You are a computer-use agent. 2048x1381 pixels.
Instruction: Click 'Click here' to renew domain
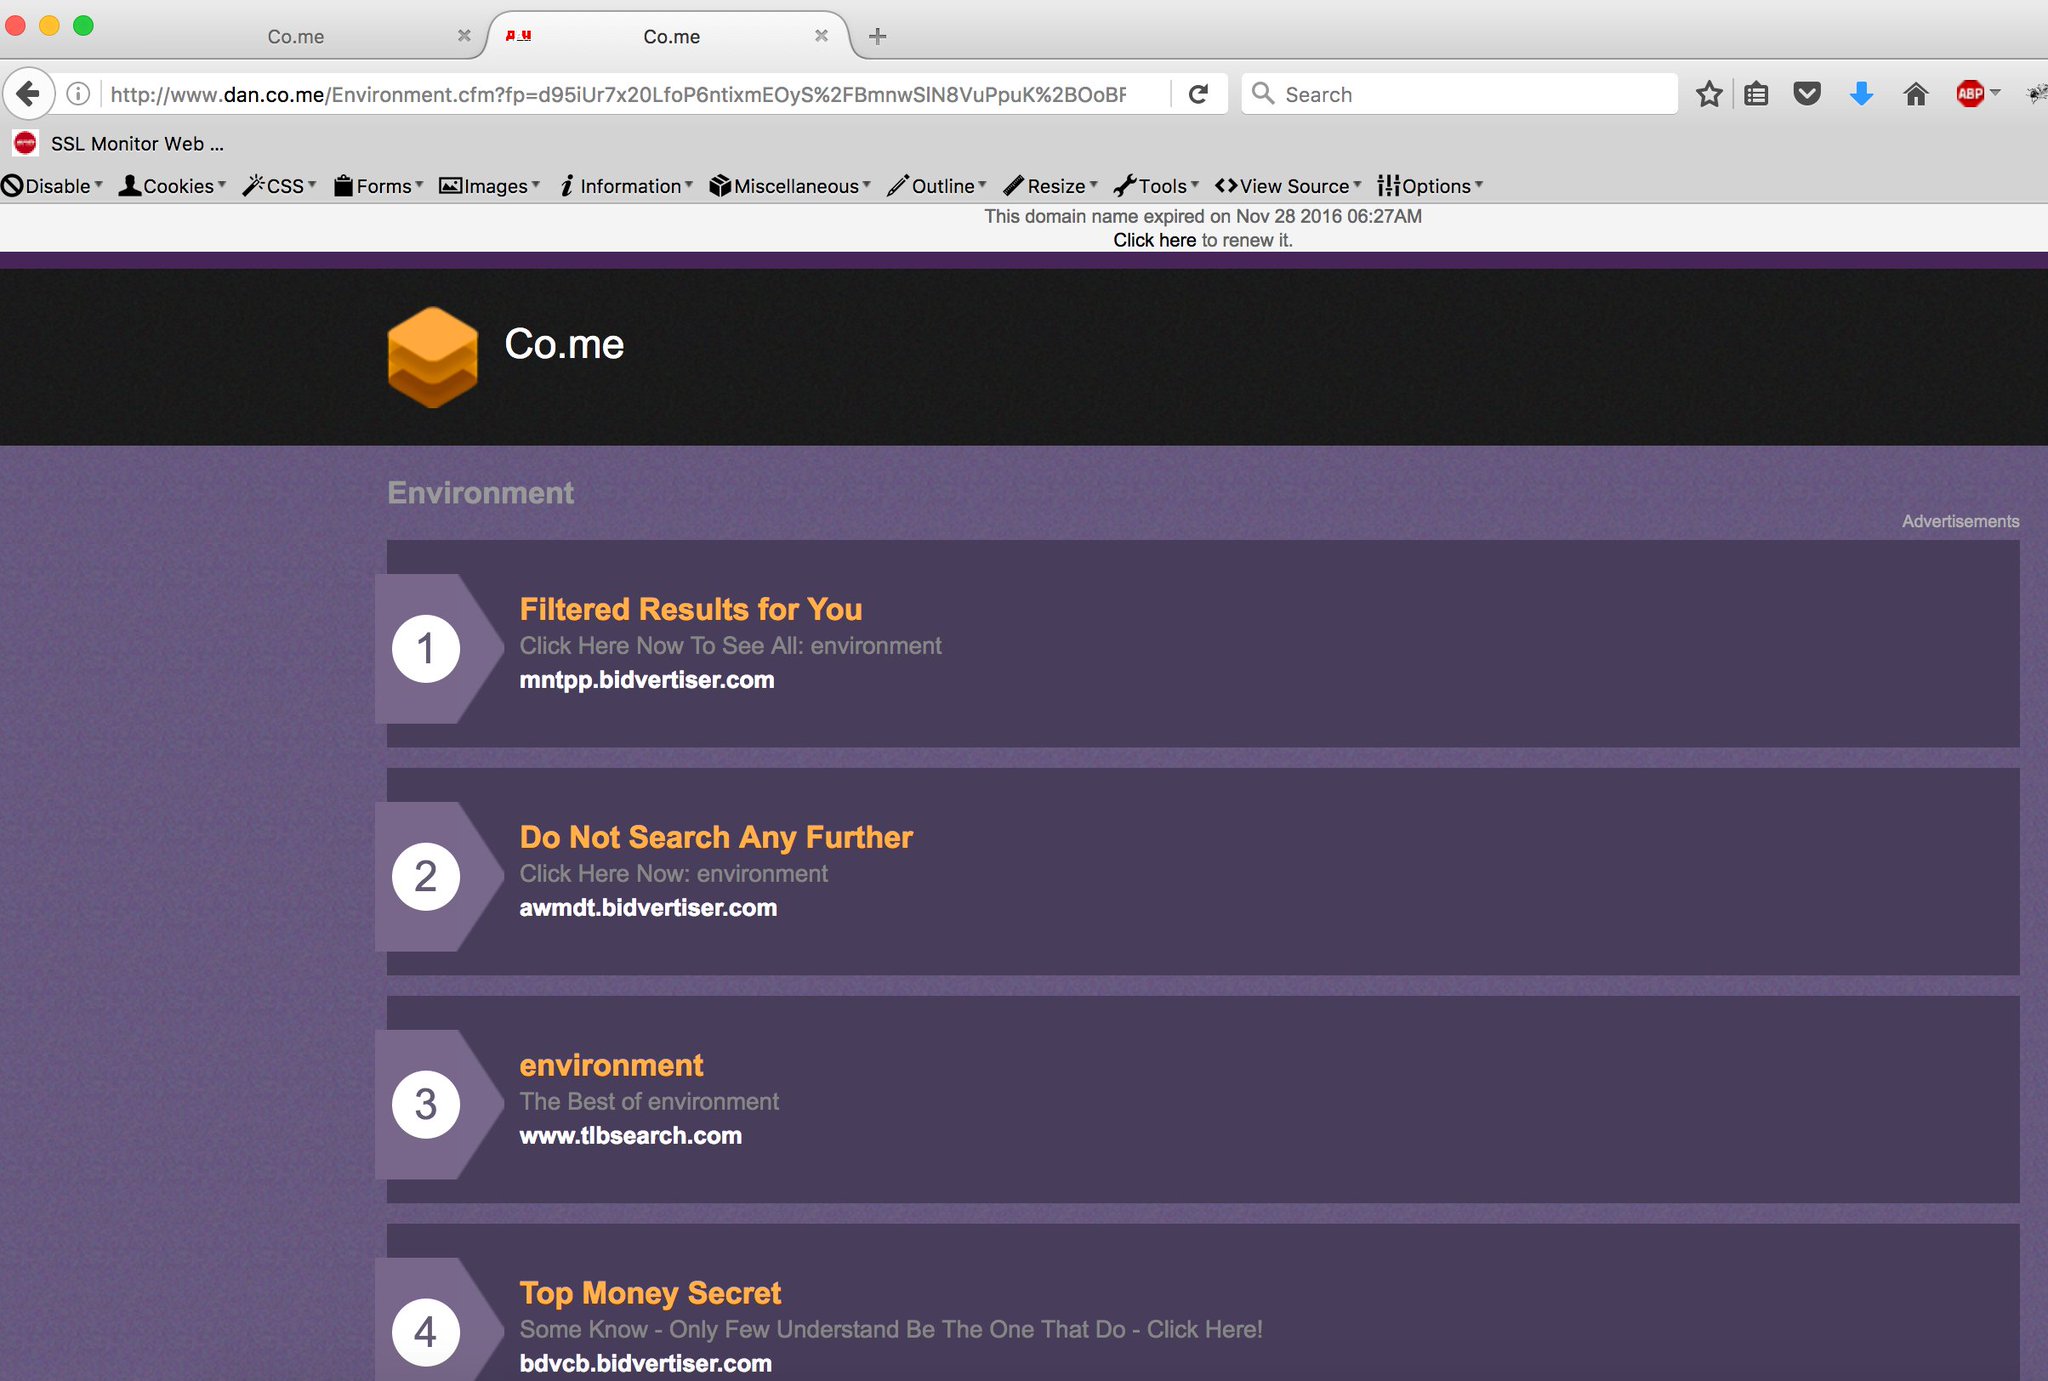tap(1154, 240)
